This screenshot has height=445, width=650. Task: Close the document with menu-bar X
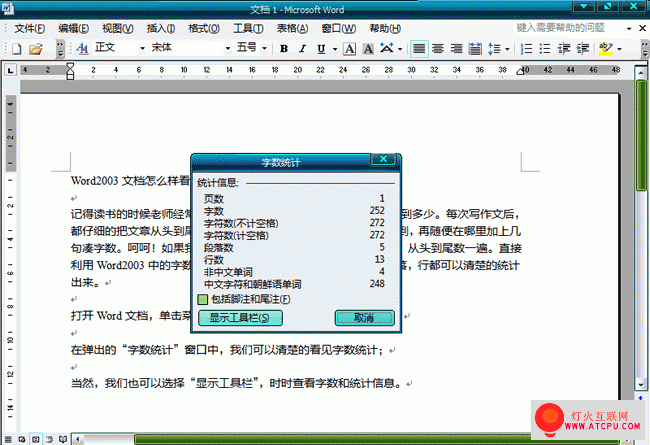point(642,28)
